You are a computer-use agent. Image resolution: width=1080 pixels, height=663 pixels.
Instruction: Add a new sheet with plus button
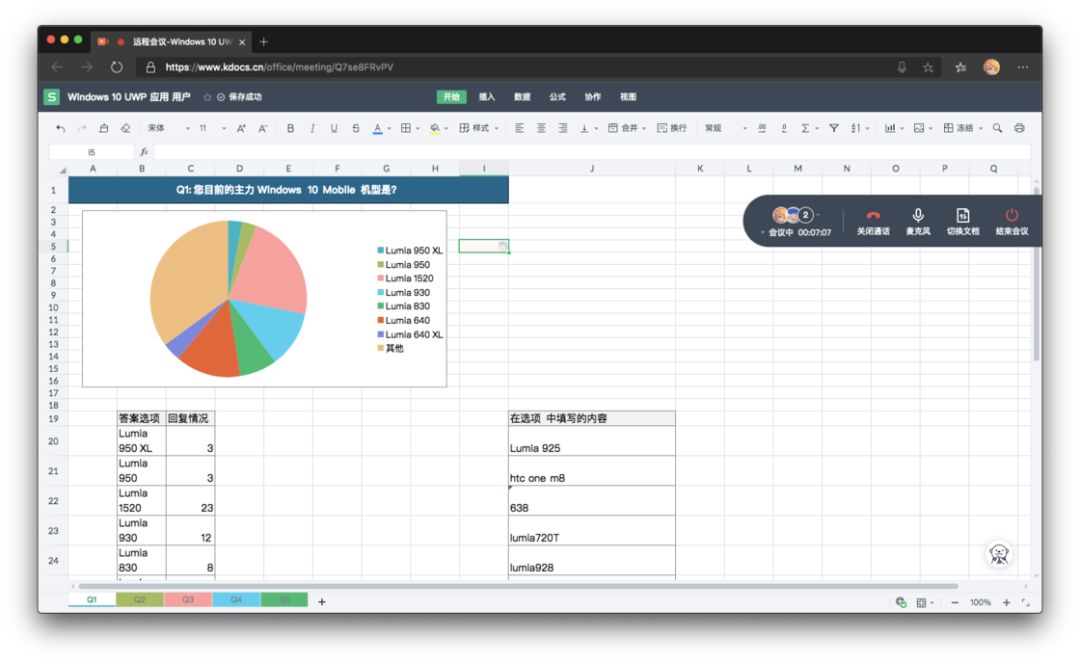[322, 602]
